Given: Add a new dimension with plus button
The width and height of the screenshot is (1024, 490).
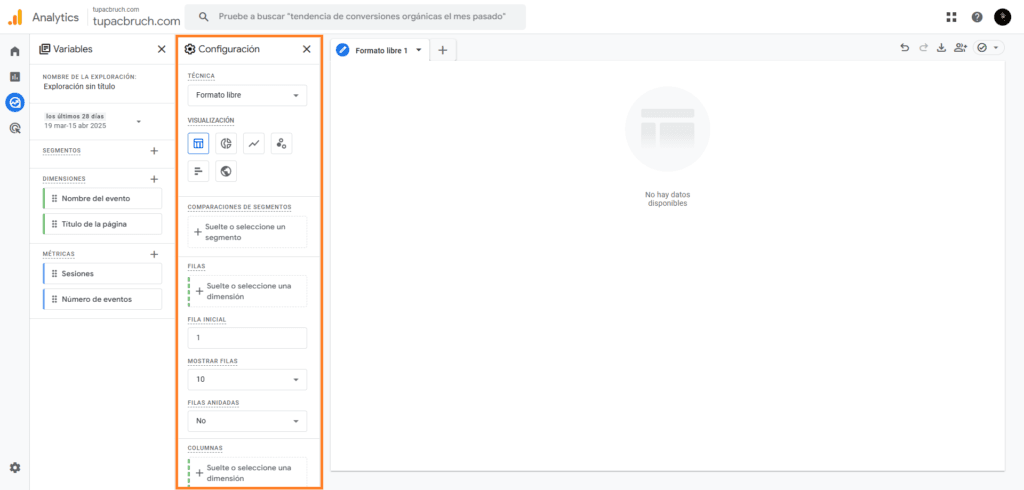Looking at the screenshot, I should pos(154,179).
